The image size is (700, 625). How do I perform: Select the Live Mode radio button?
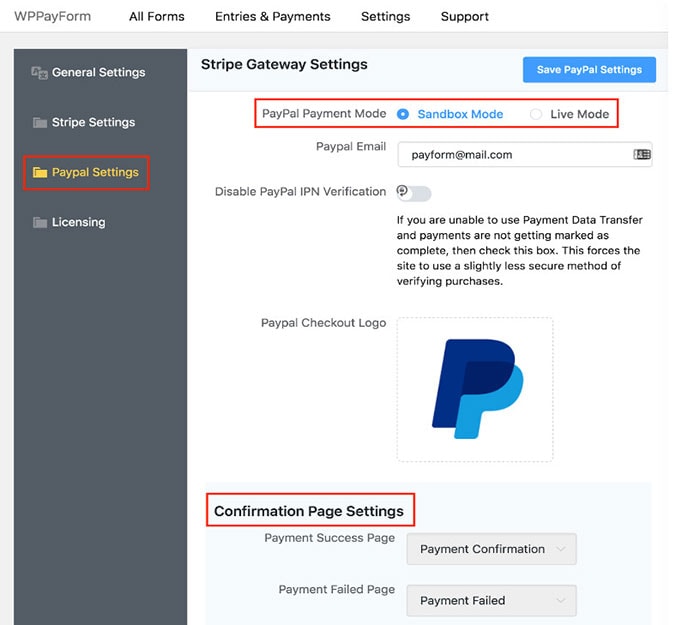536,114
